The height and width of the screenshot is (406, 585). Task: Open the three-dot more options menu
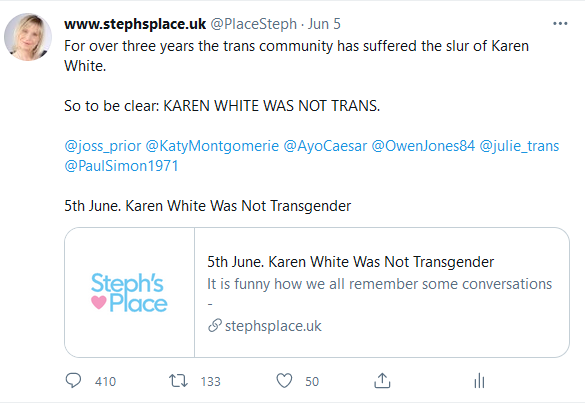pos(560,24)
